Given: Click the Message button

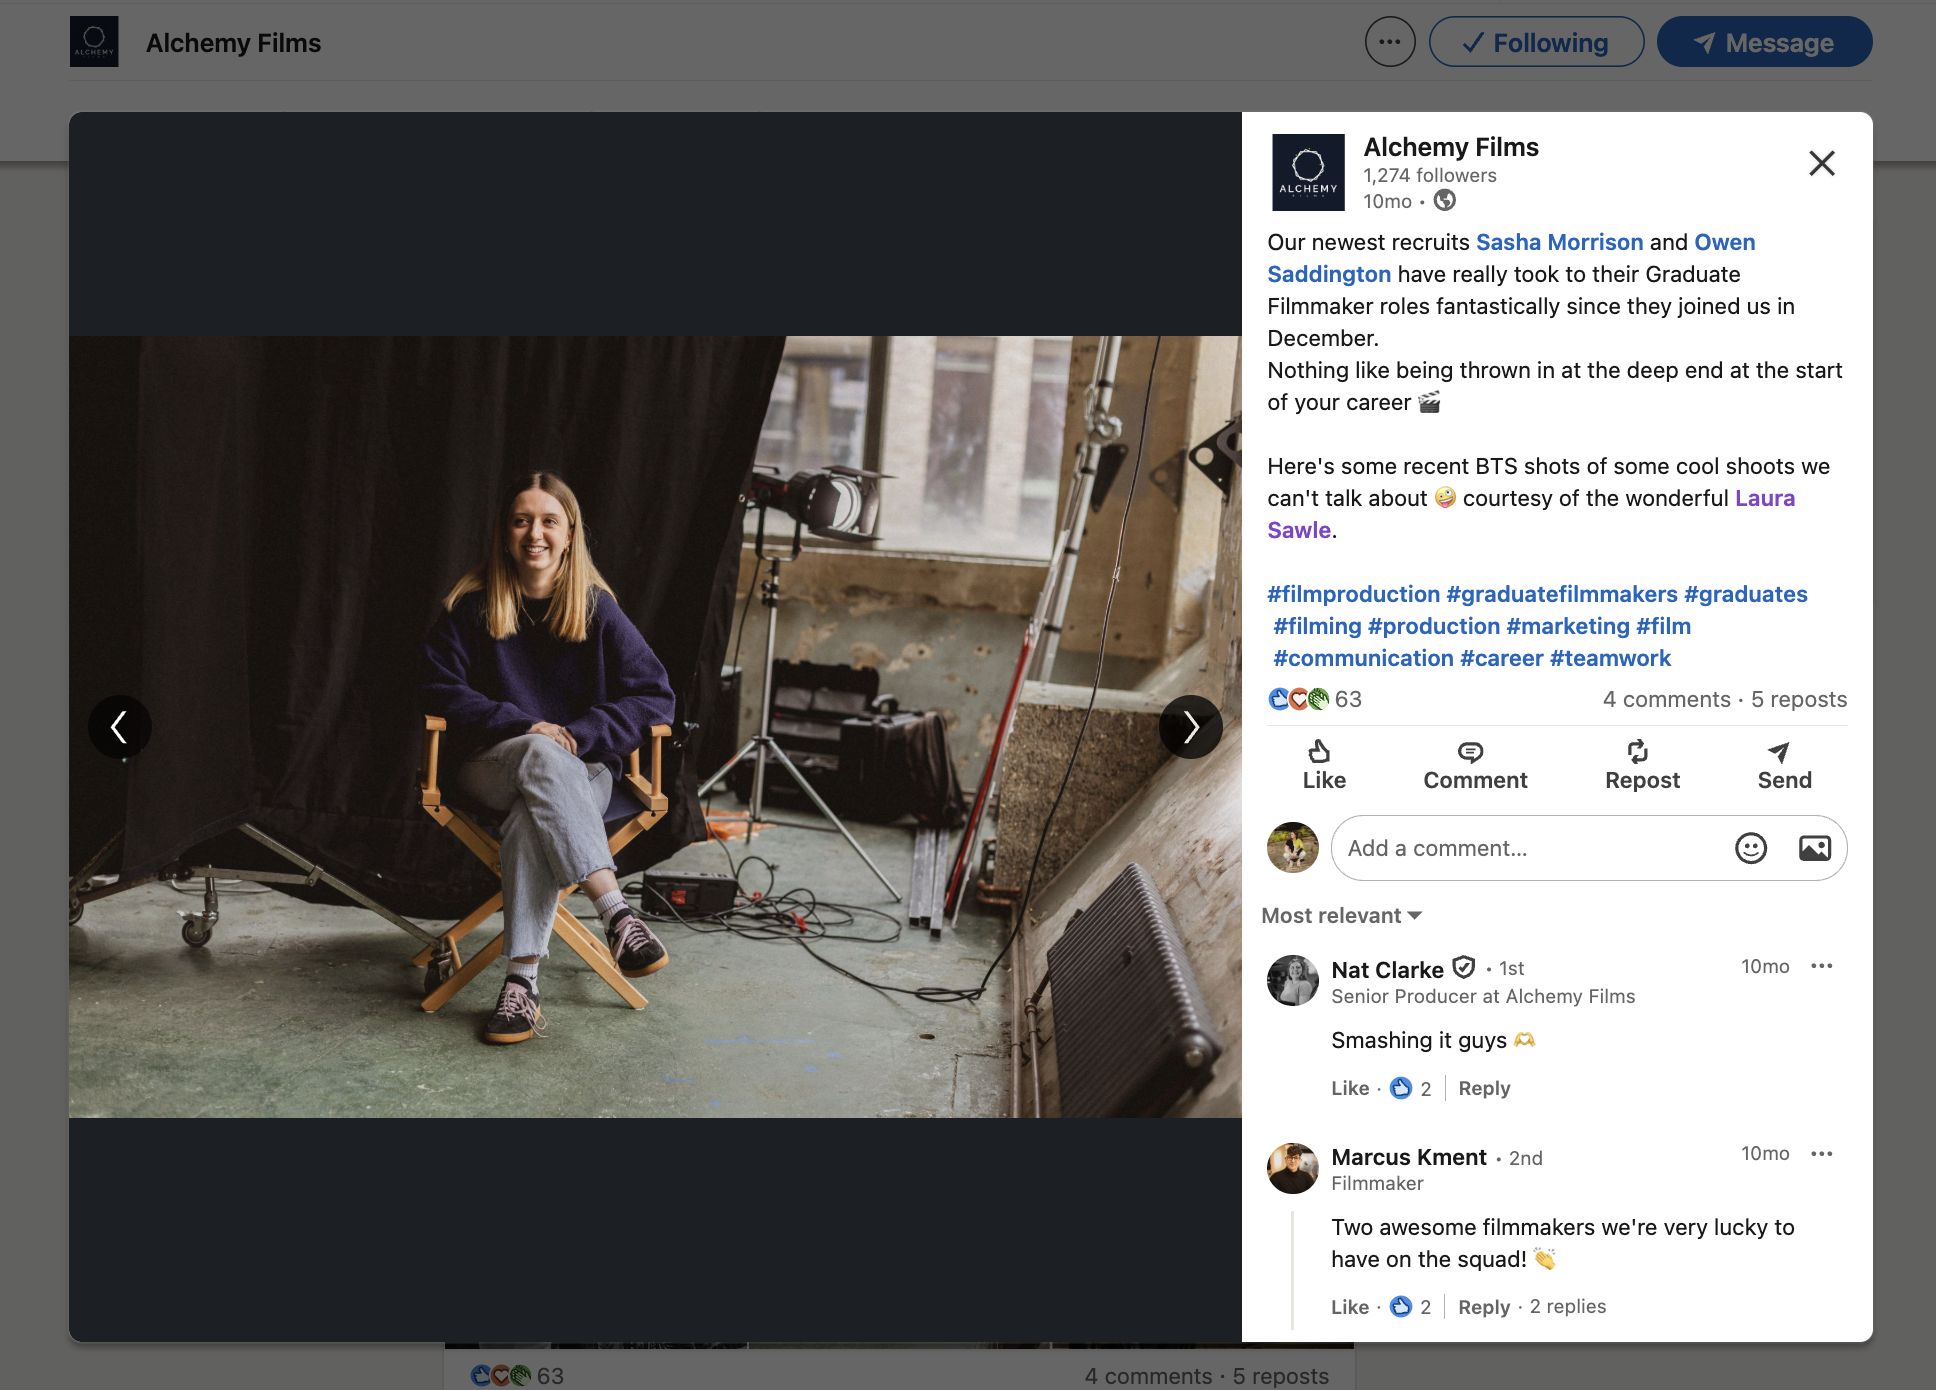Looking at the screenshot, I should click(1764, 42).
